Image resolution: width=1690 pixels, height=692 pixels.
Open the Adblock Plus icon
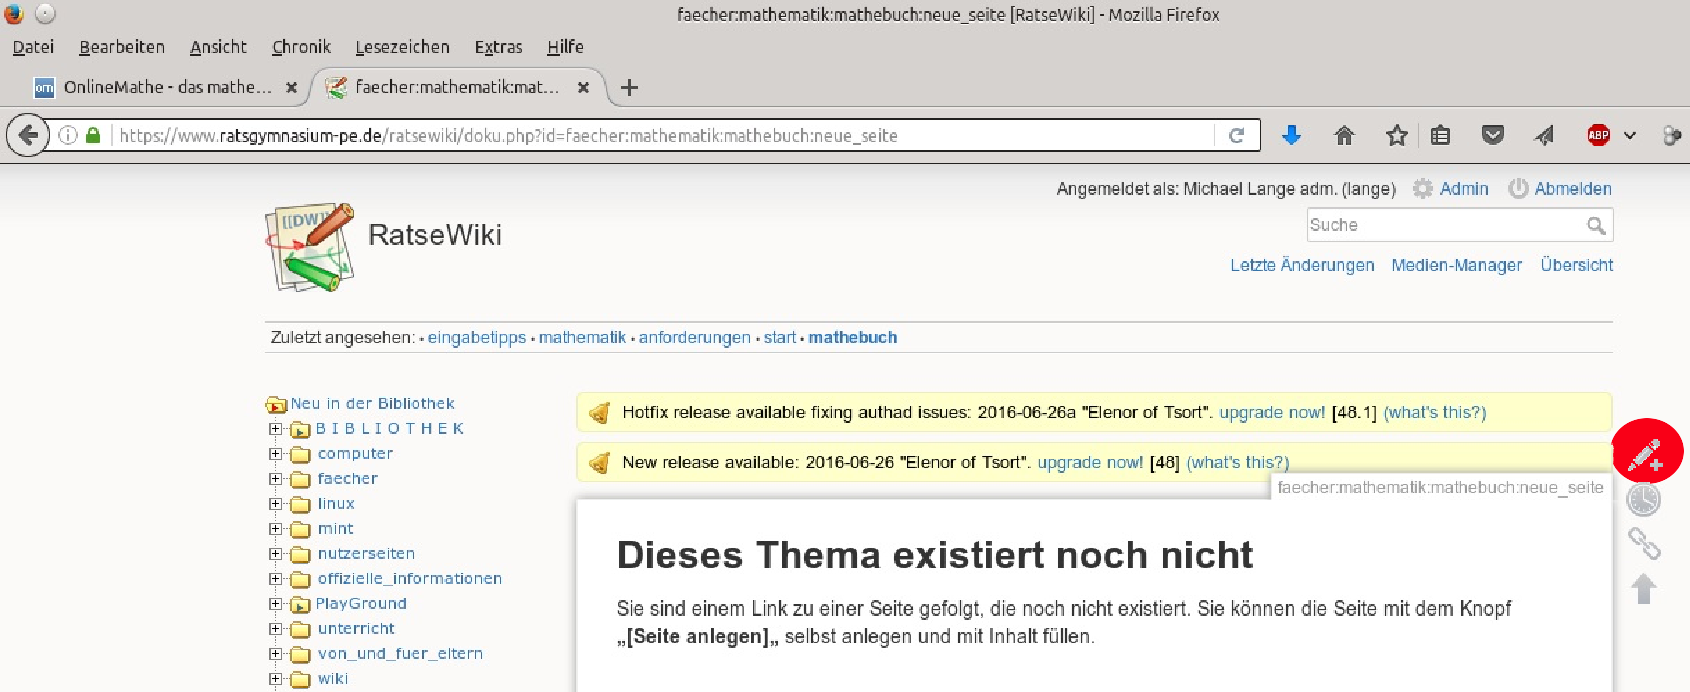click(1598, 135)
